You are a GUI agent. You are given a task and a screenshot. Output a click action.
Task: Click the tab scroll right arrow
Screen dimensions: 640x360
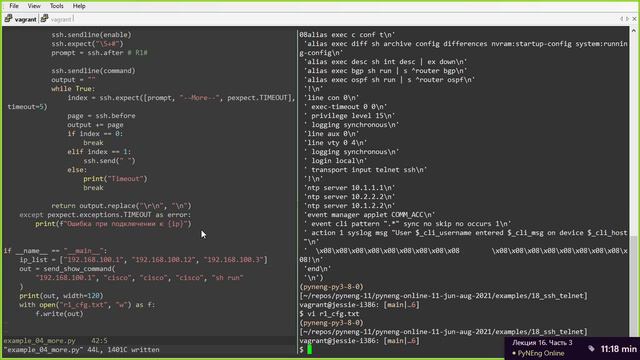(x=627, y=19)
